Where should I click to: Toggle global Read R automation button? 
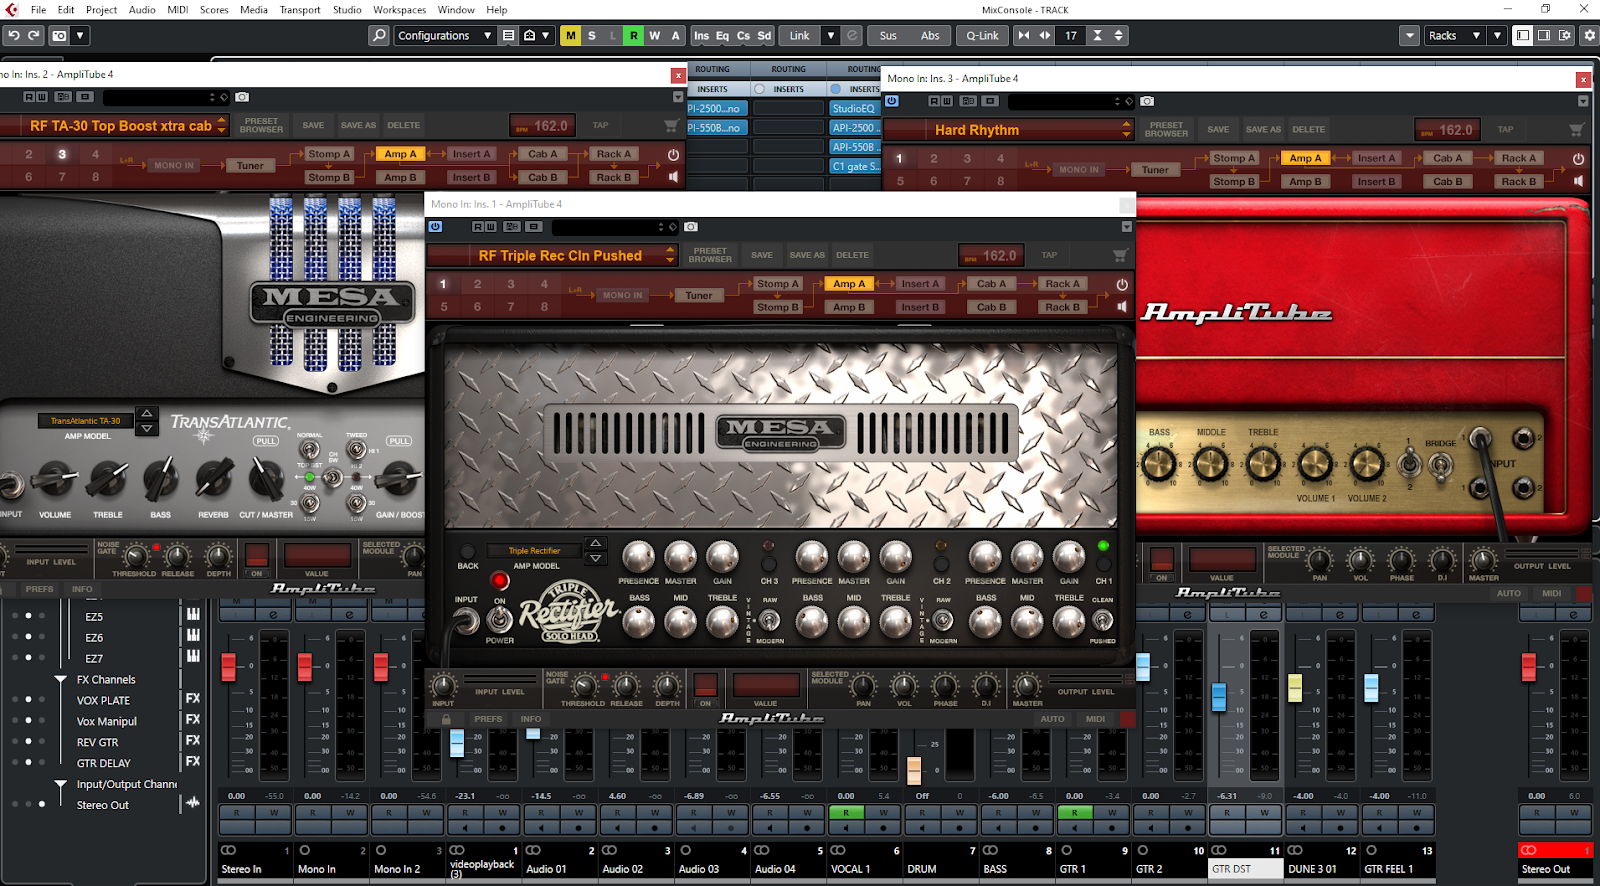[x=633, y=35]
